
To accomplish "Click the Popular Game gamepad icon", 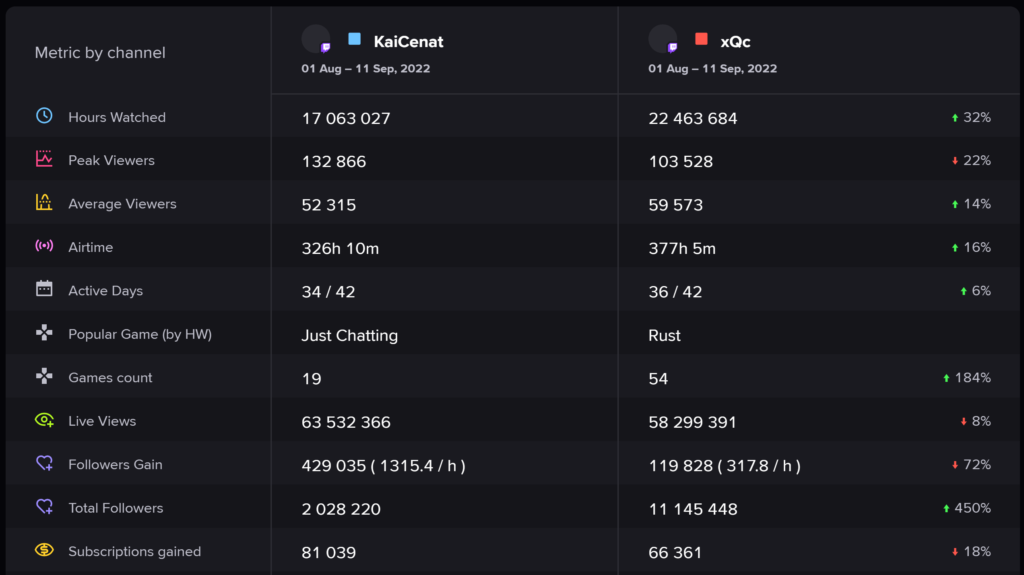I will pyautogui.click(x=44, y=333).
